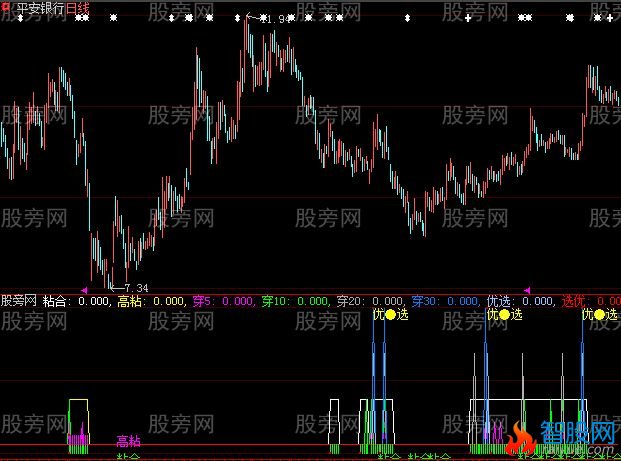Click the red square icon beside 平安银行

pyautogui.click(x=6, y=7)
